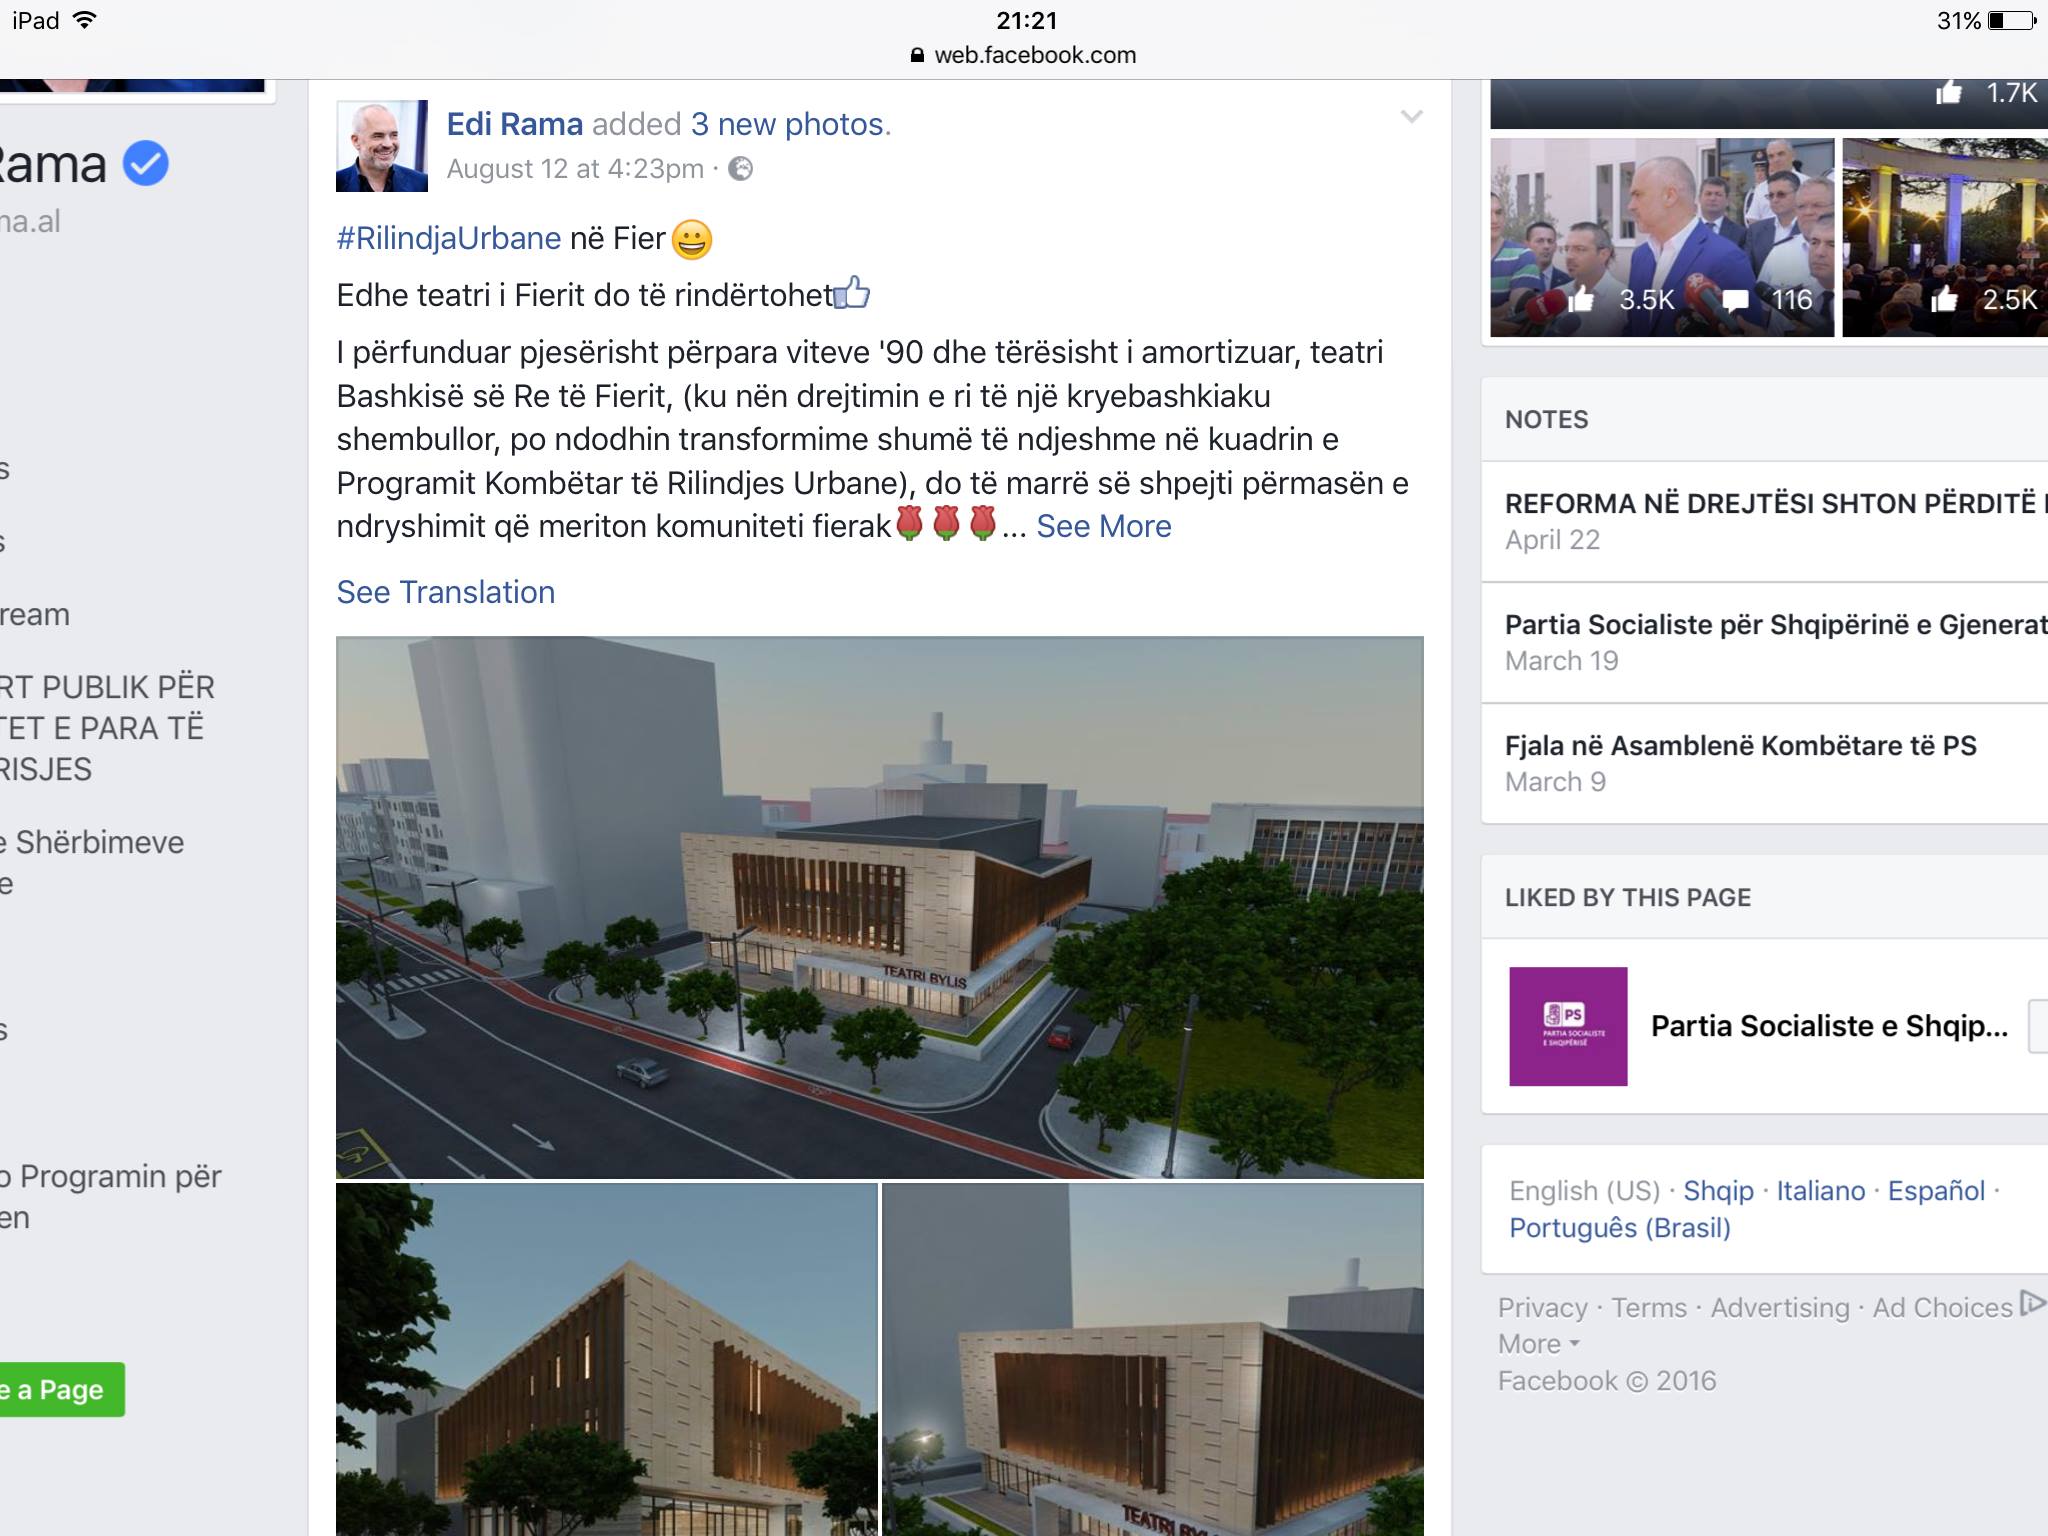Click the padlock icon in address bar
This screenshot has width=2048, height=1536.
(917, 55)
